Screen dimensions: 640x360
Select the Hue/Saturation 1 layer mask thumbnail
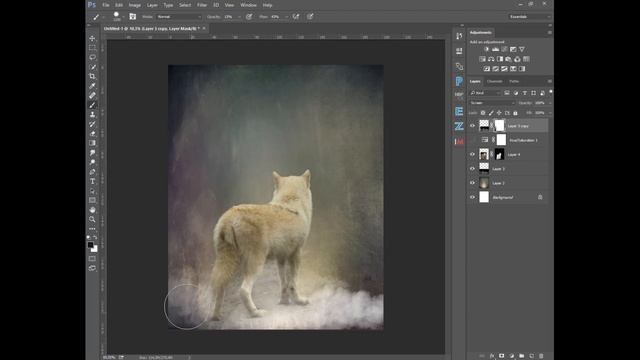tap(501, 140)
